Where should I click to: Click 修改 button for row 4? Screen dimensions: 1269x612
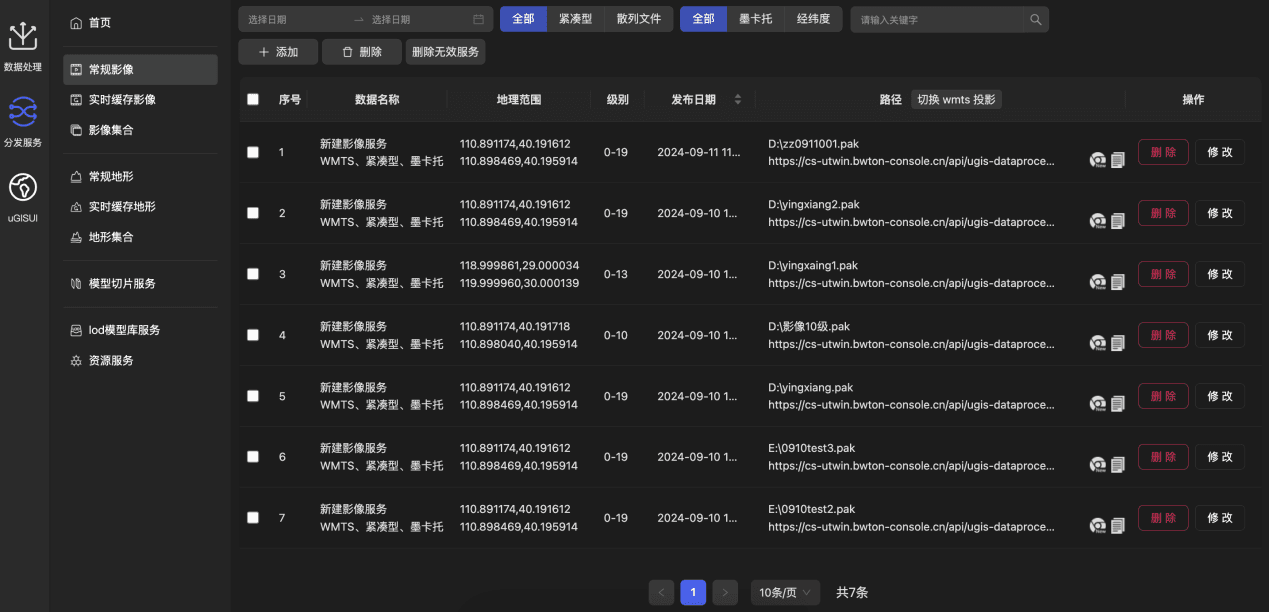1219,335
